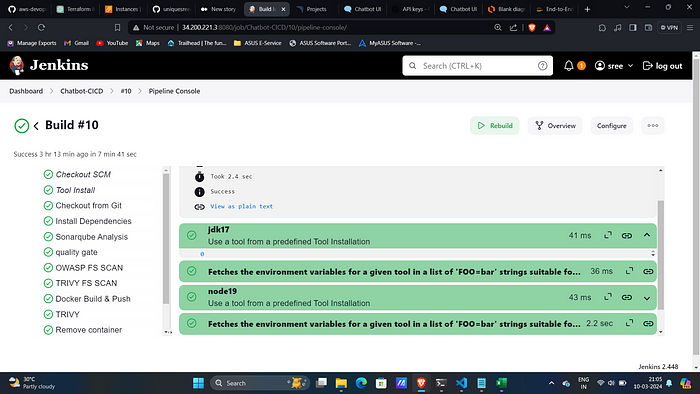Expand the node19 step

tap(647, 298)
